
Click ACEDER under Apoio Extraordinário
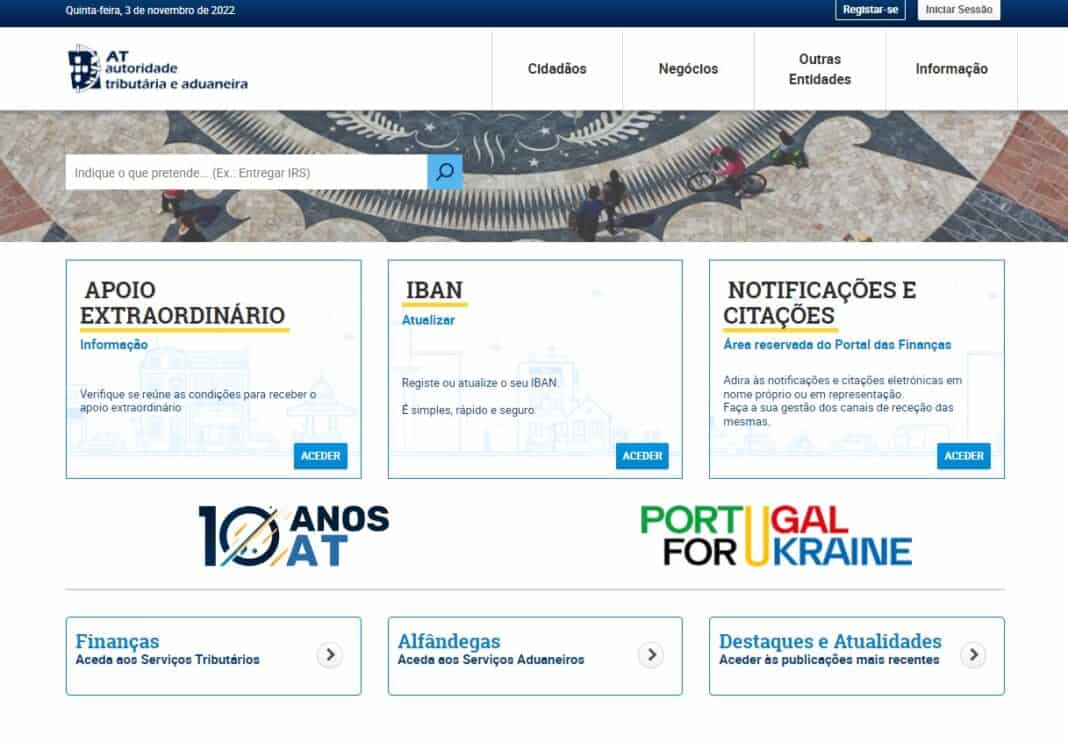point(320,456)
